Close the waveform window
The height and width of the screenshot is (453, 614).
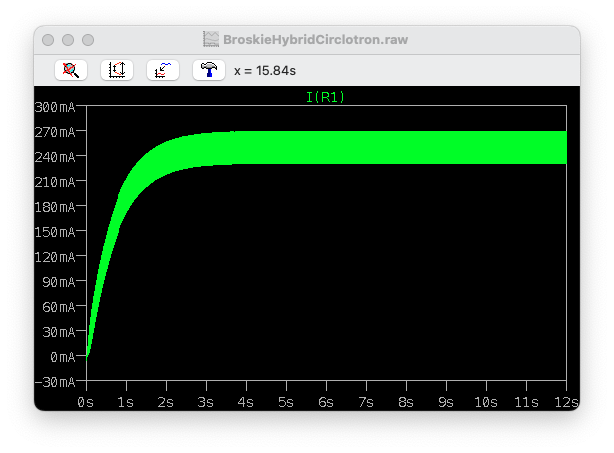point(48,40)
